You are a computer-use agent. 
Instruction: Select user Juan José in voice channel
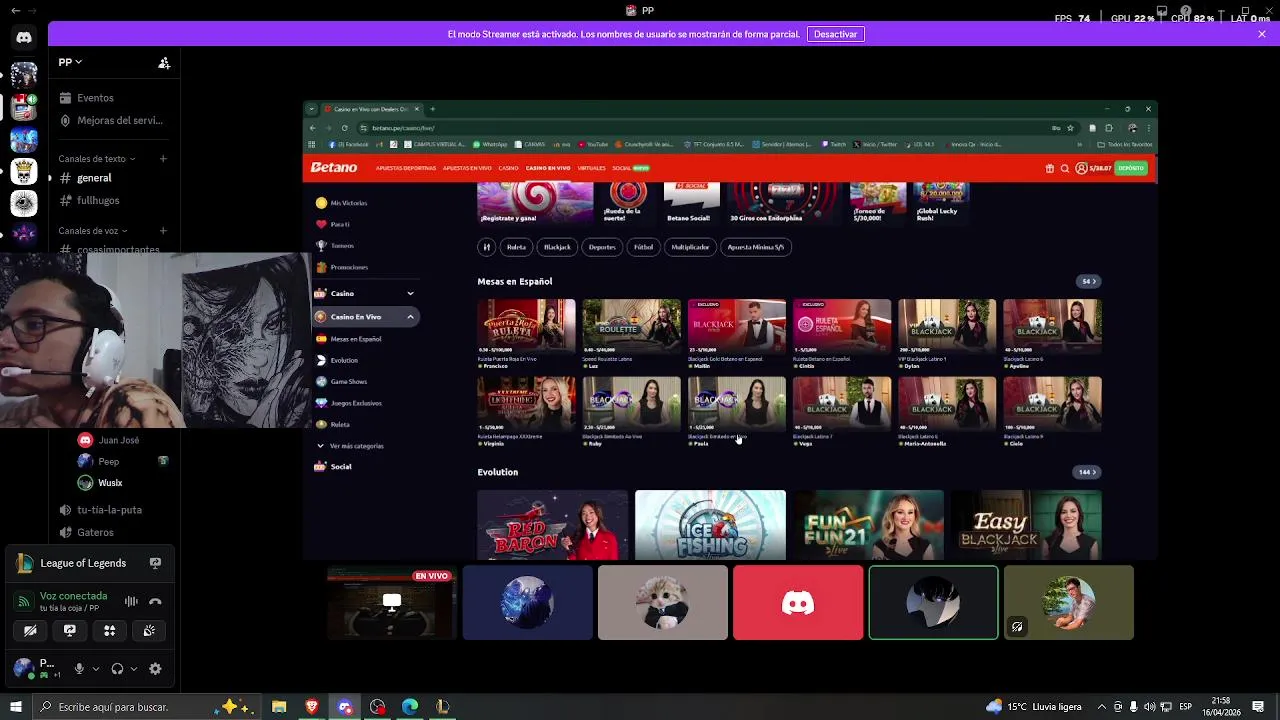[109, 440]
